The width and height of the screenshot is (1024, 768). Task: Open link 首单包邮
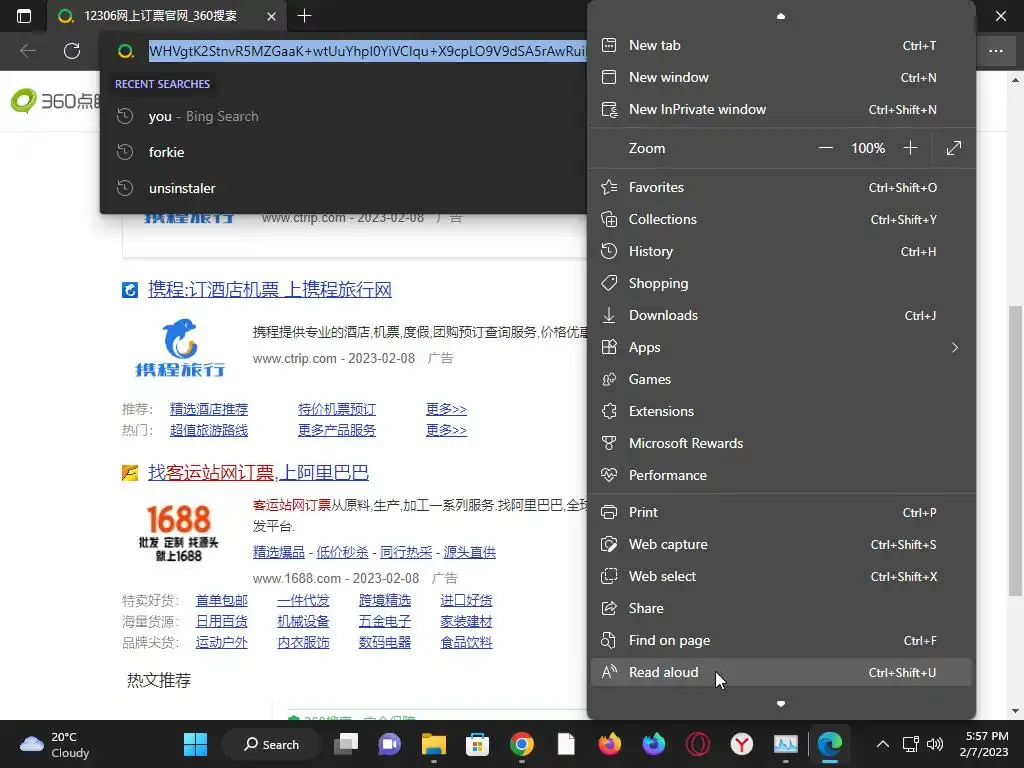221,600
